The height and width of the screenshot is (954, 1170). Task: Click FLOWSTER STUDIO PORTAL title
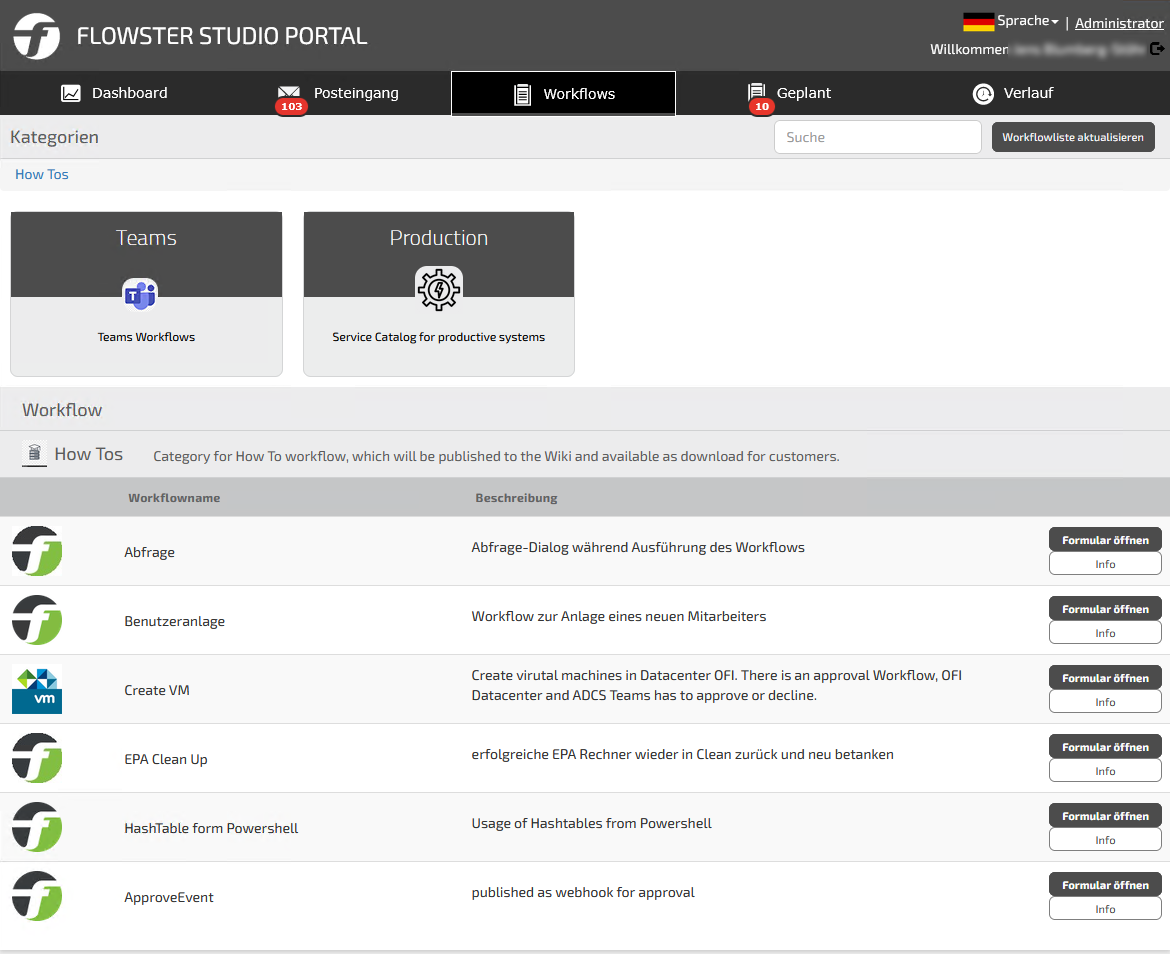[x=222, y=36]
